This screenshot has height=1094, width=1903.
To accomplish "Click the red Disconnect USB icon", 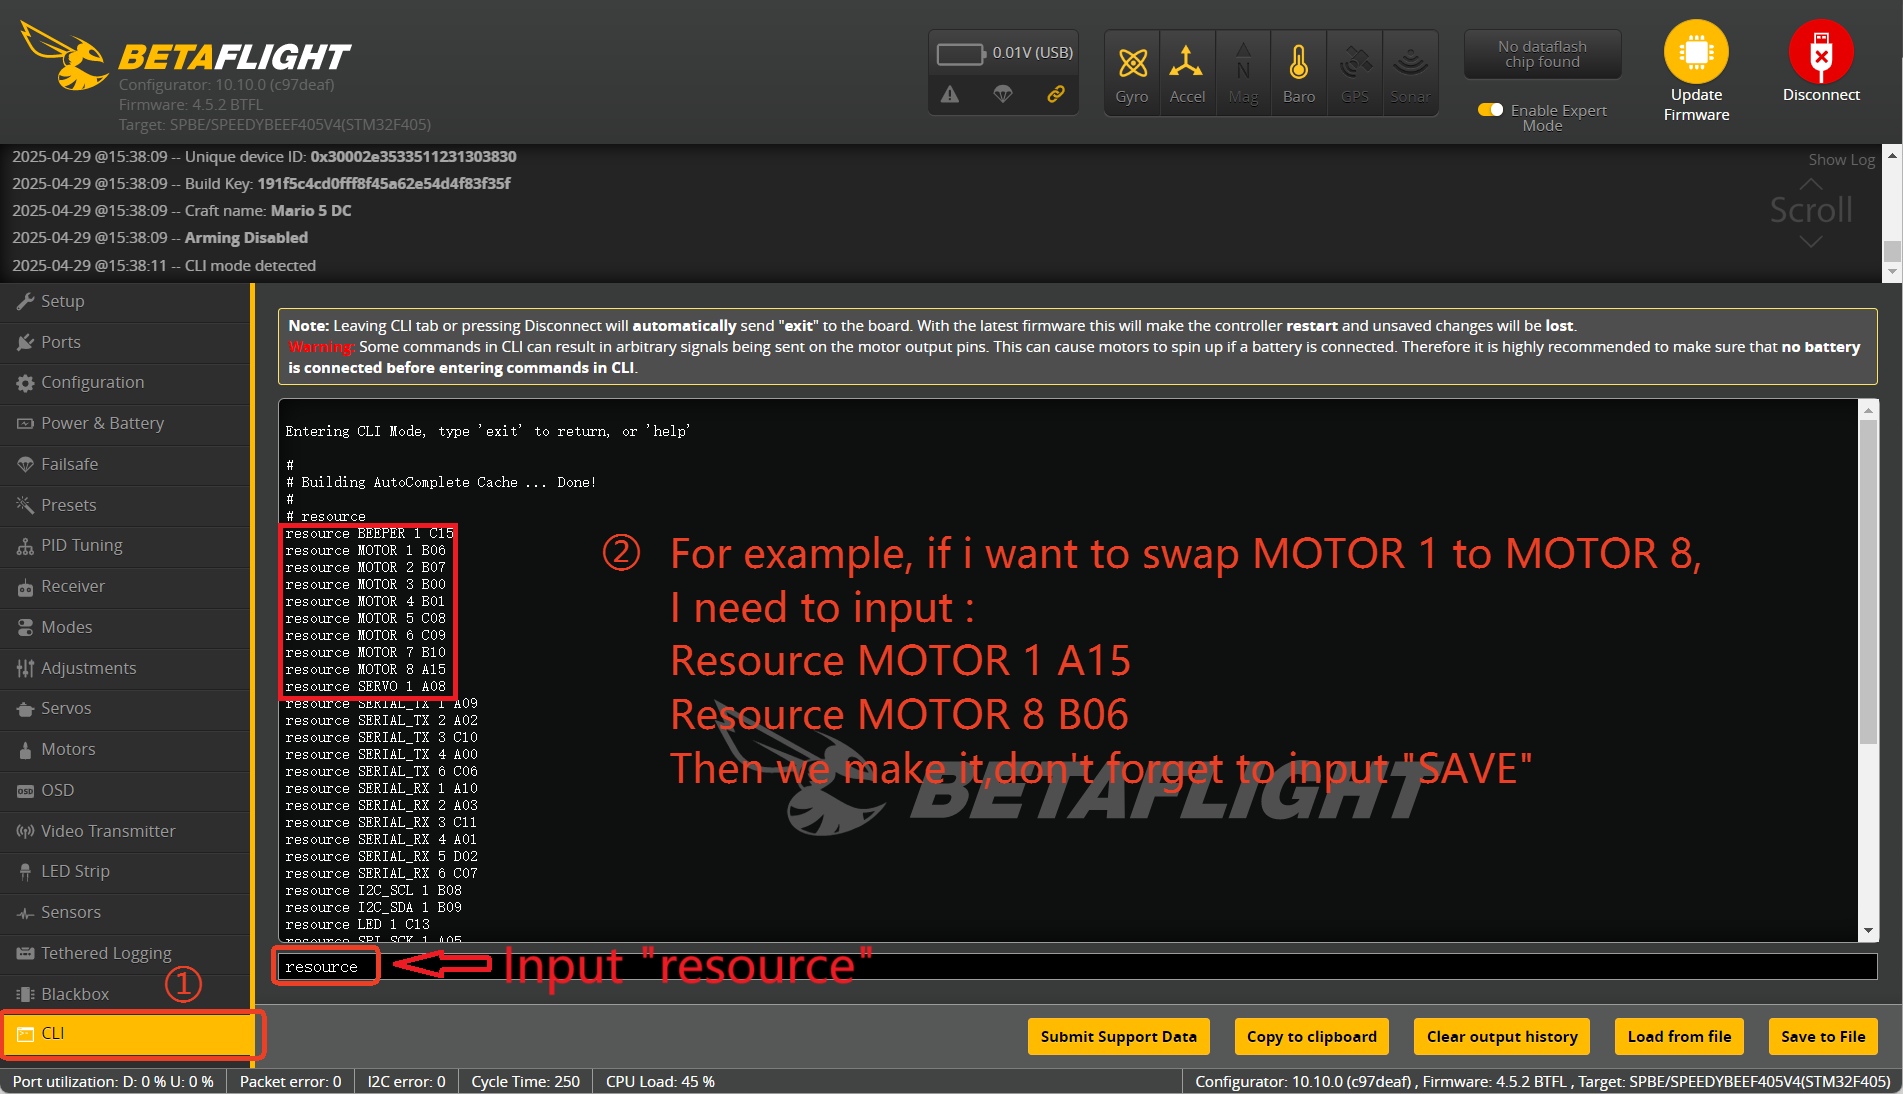I will [1821, 52].
